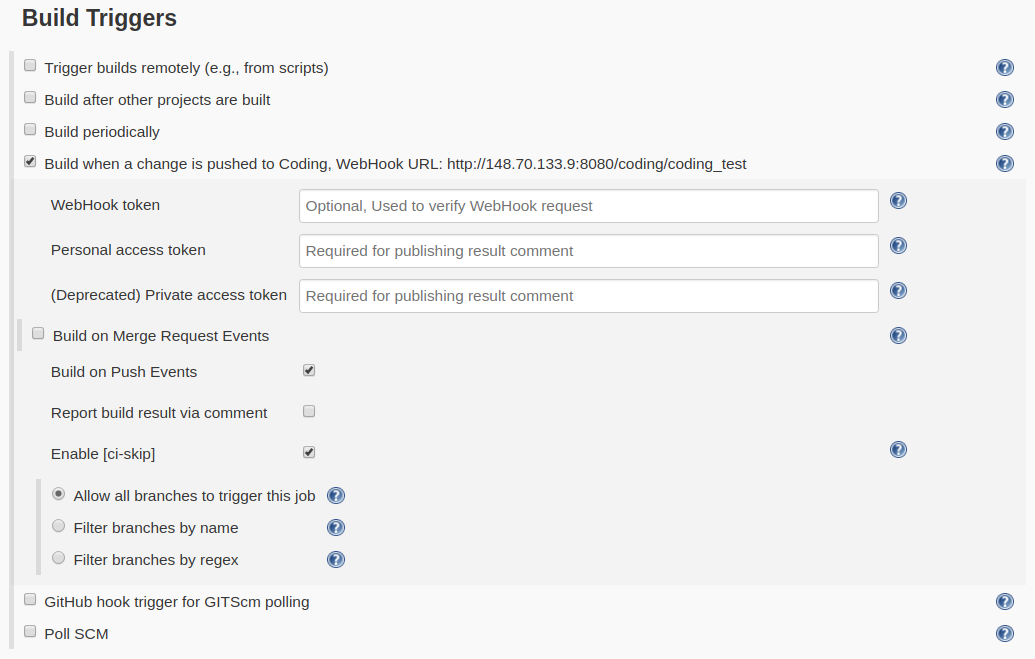Enable Report build result via comment
The width and height of the screenshot is (1035, 659).
coord(309,411)
